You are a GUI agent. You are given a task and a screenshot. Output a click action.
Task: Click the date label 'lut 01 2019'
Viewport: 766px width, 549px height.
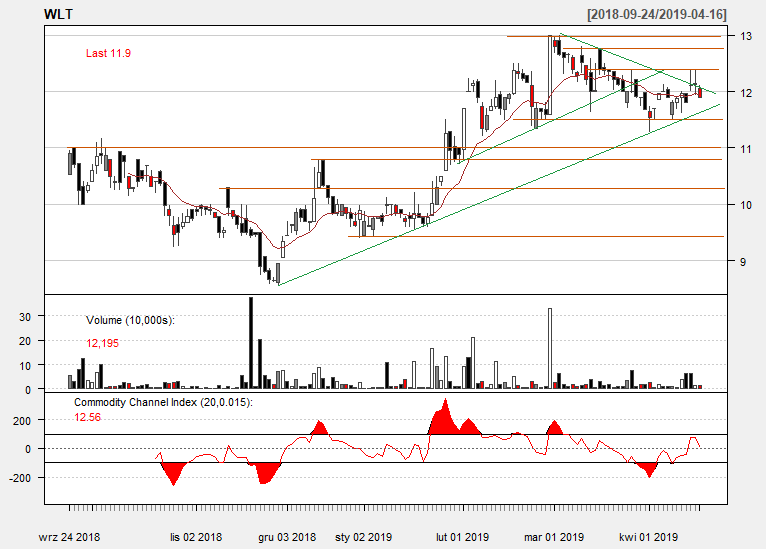tap(463, 537)
